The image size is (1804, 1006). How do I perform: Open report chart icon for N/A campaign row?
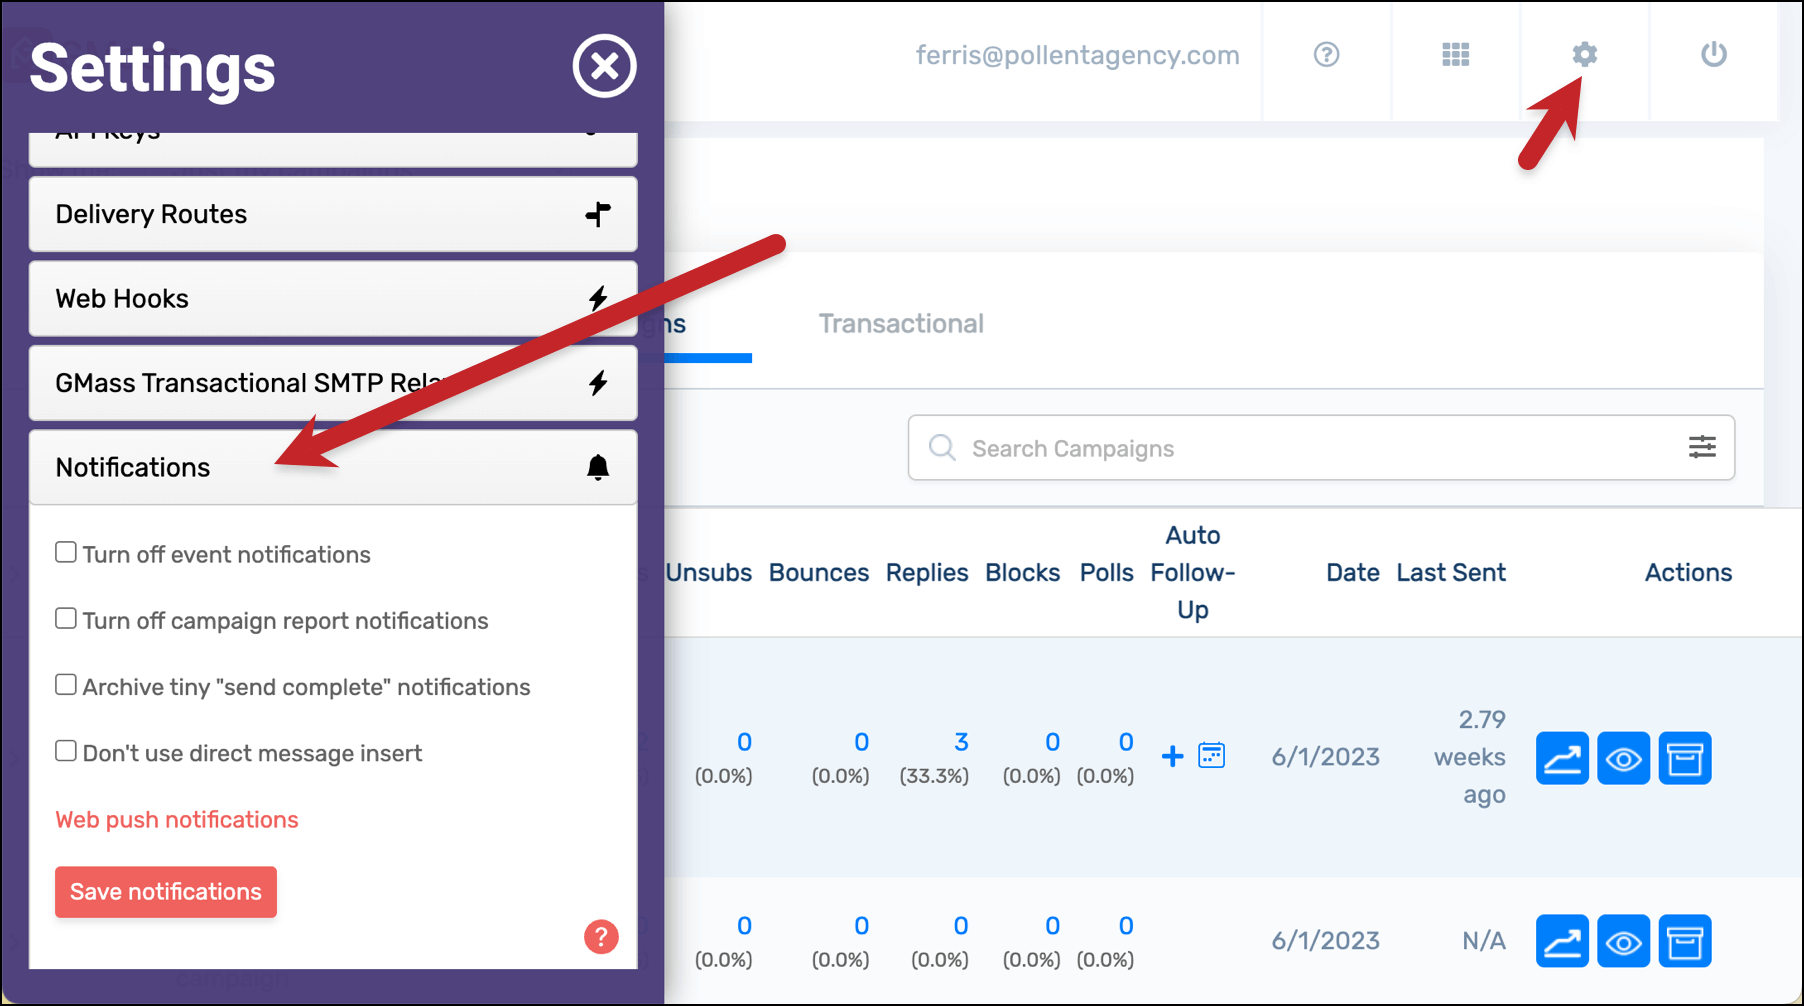(x=1562, y=941)
